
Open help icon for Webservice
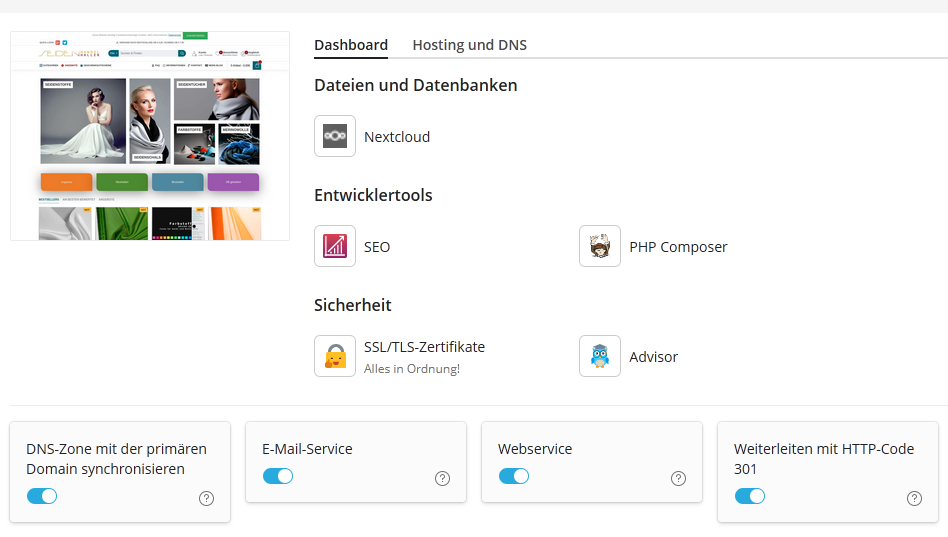[x=679, y=478]
